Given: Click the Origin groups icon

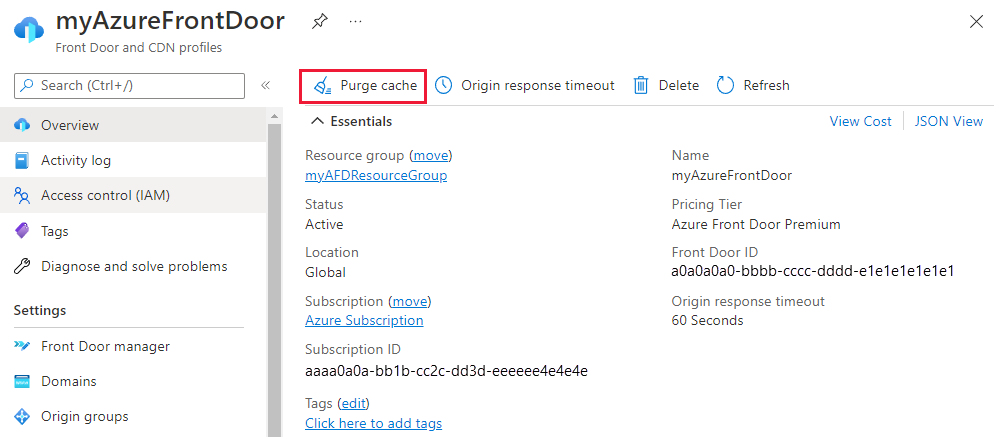Looking at the screenshot, I should 22,416.
